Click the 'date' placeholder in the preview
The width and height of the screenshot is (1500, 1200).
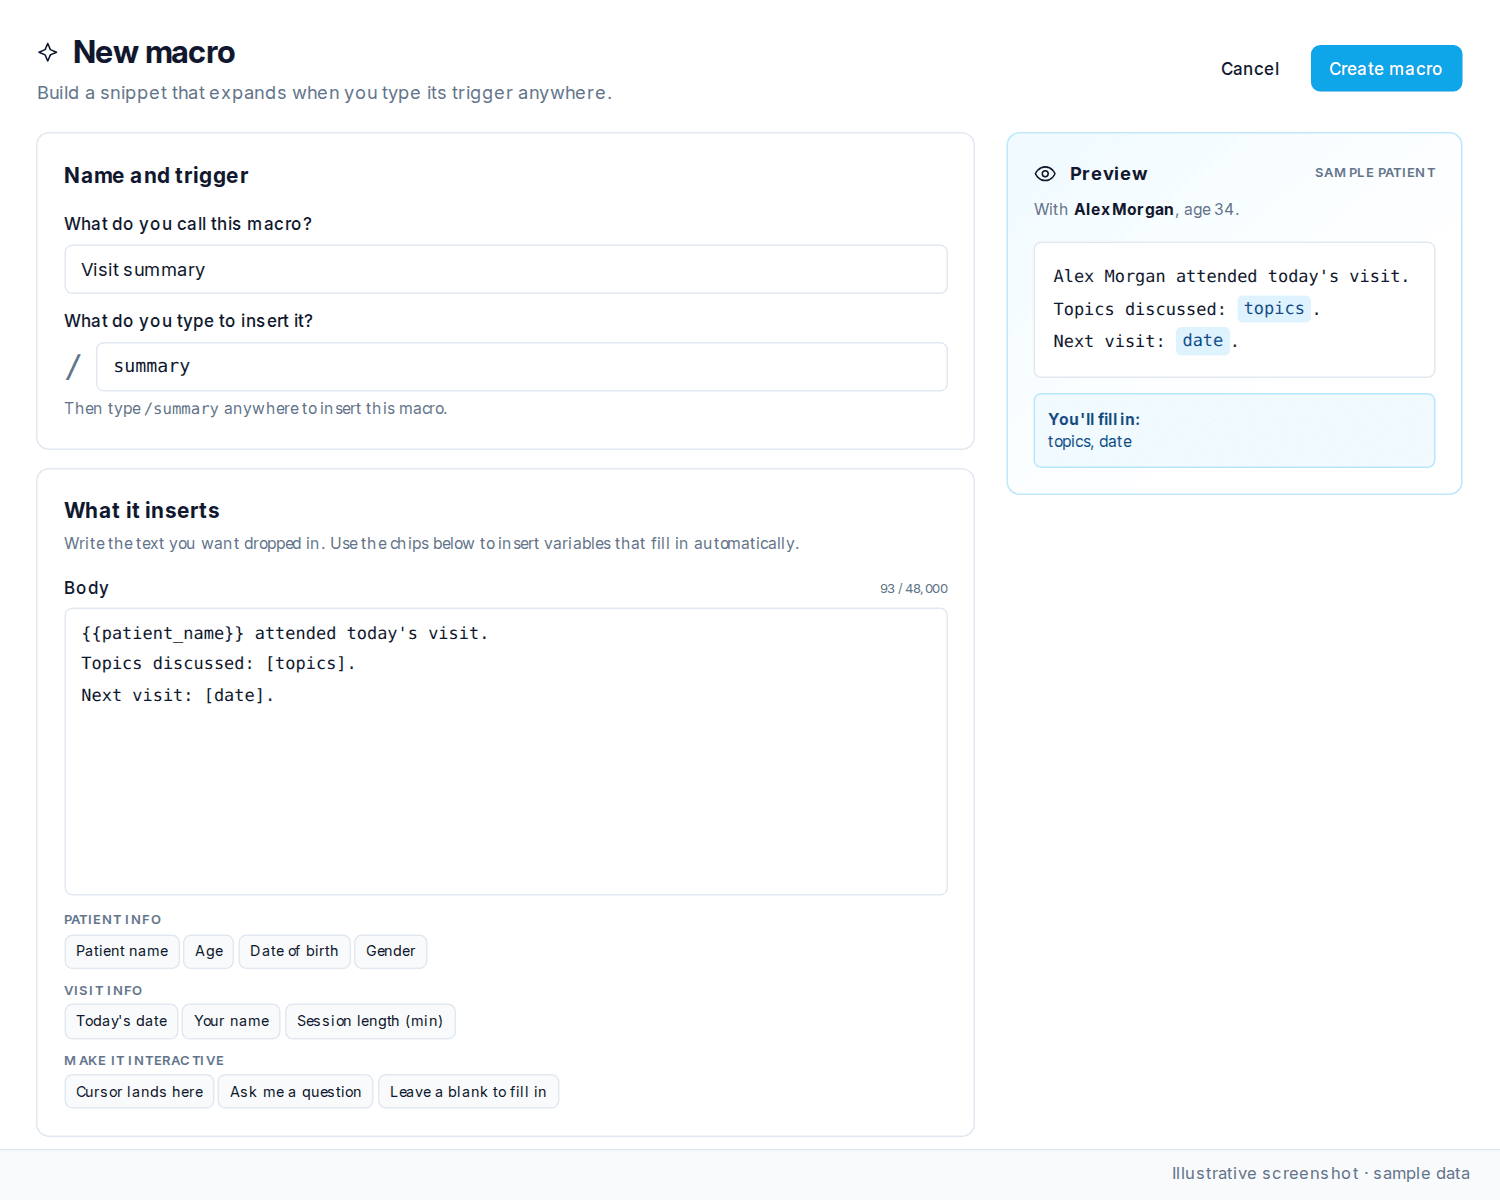(1203, 341)
